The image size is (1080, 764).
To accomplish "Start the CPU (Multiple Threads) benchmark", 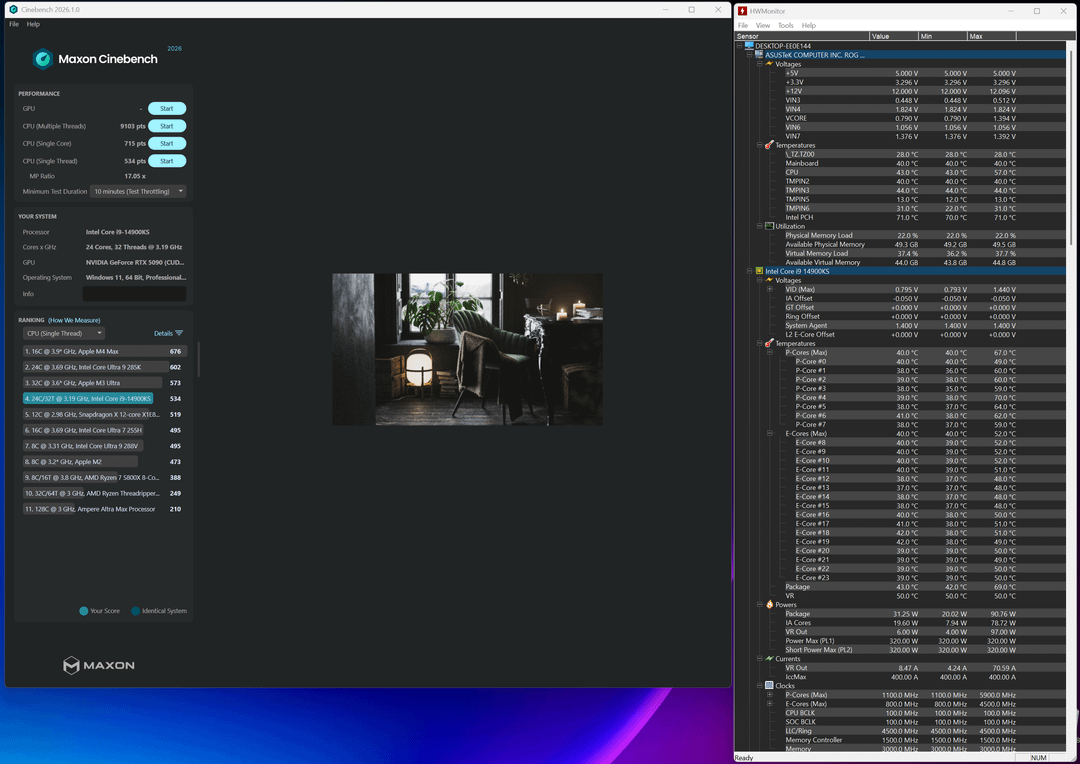I will pyautogui.click(x=167, y=126).
